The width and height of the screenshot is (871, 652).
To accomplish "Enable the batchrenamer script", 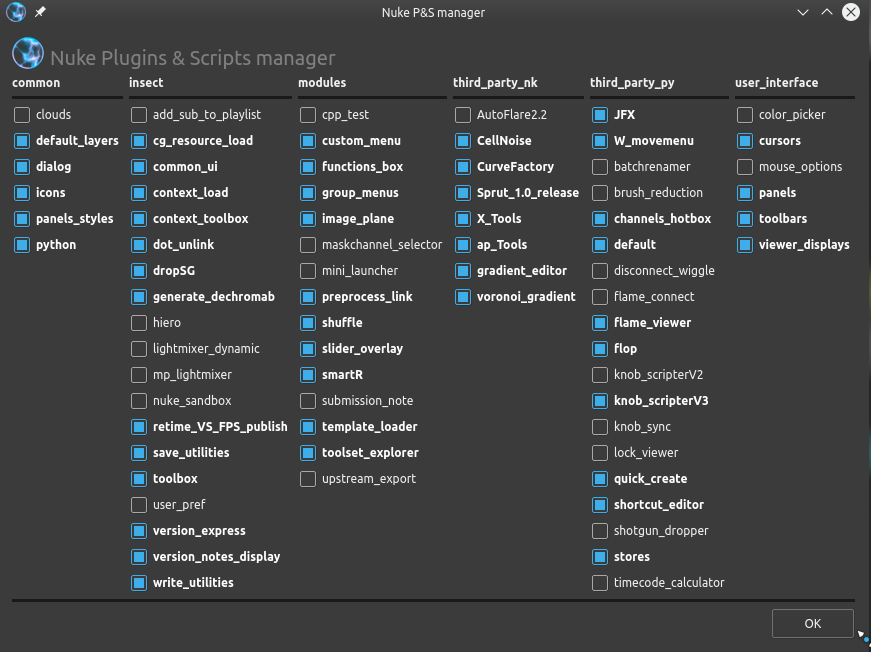I will [599, 166].
